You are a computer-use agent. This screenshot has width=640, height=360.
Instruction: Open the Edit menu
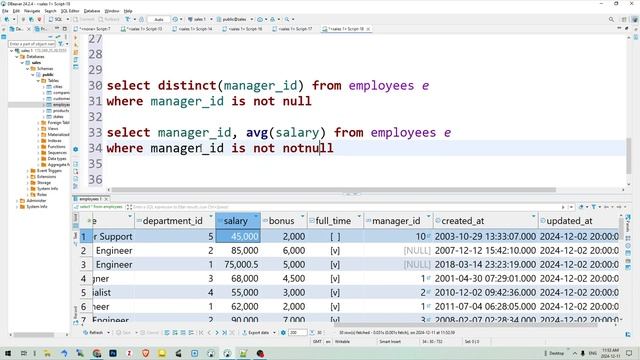16,11
